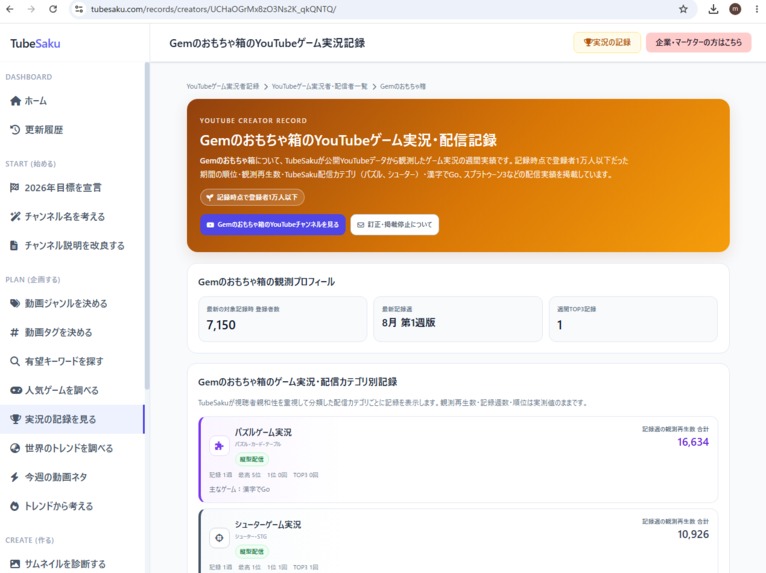The width and height of the screenshot is (766, 573).
Task: Click the 8月 第1週版 record value
Action: click(408, 322)
